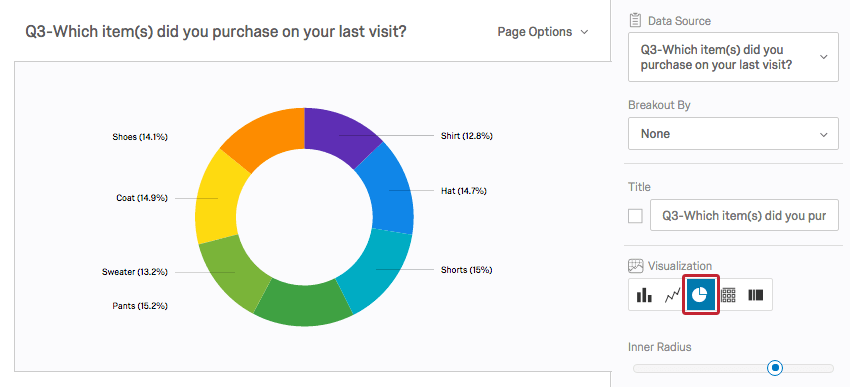Click into the Title text field
The width and height of the screenshot is (850, 387).
pos(744,216)
